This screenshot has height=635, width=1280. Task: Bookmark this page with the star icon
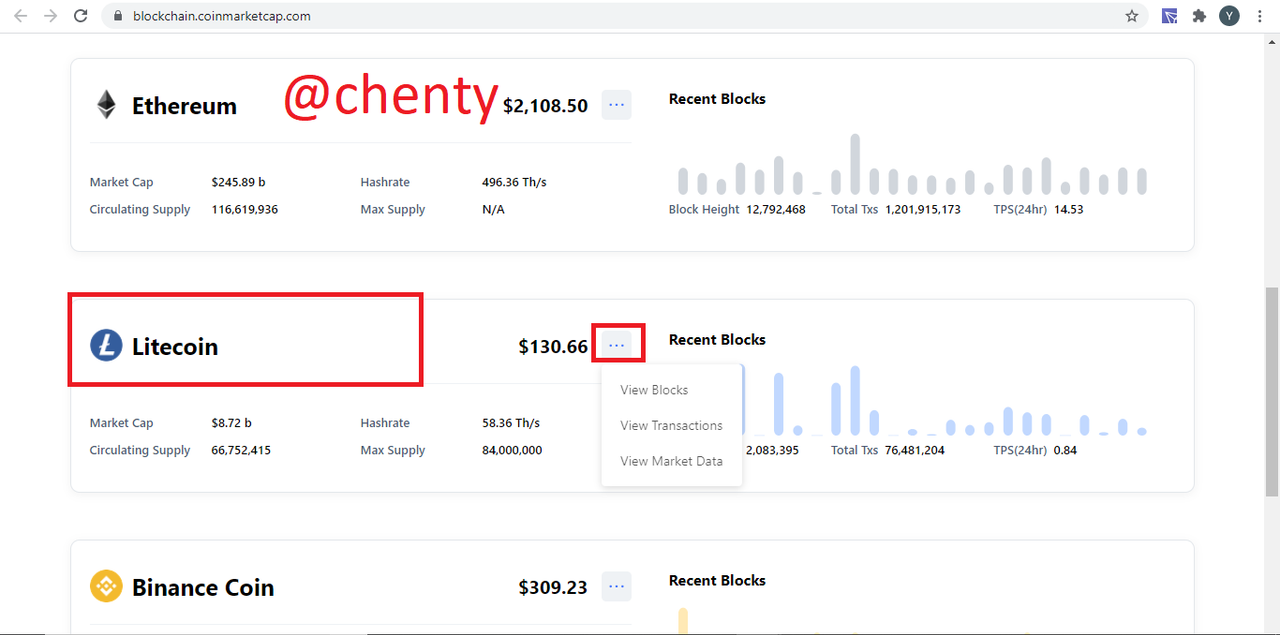[x=1132, y=16]
